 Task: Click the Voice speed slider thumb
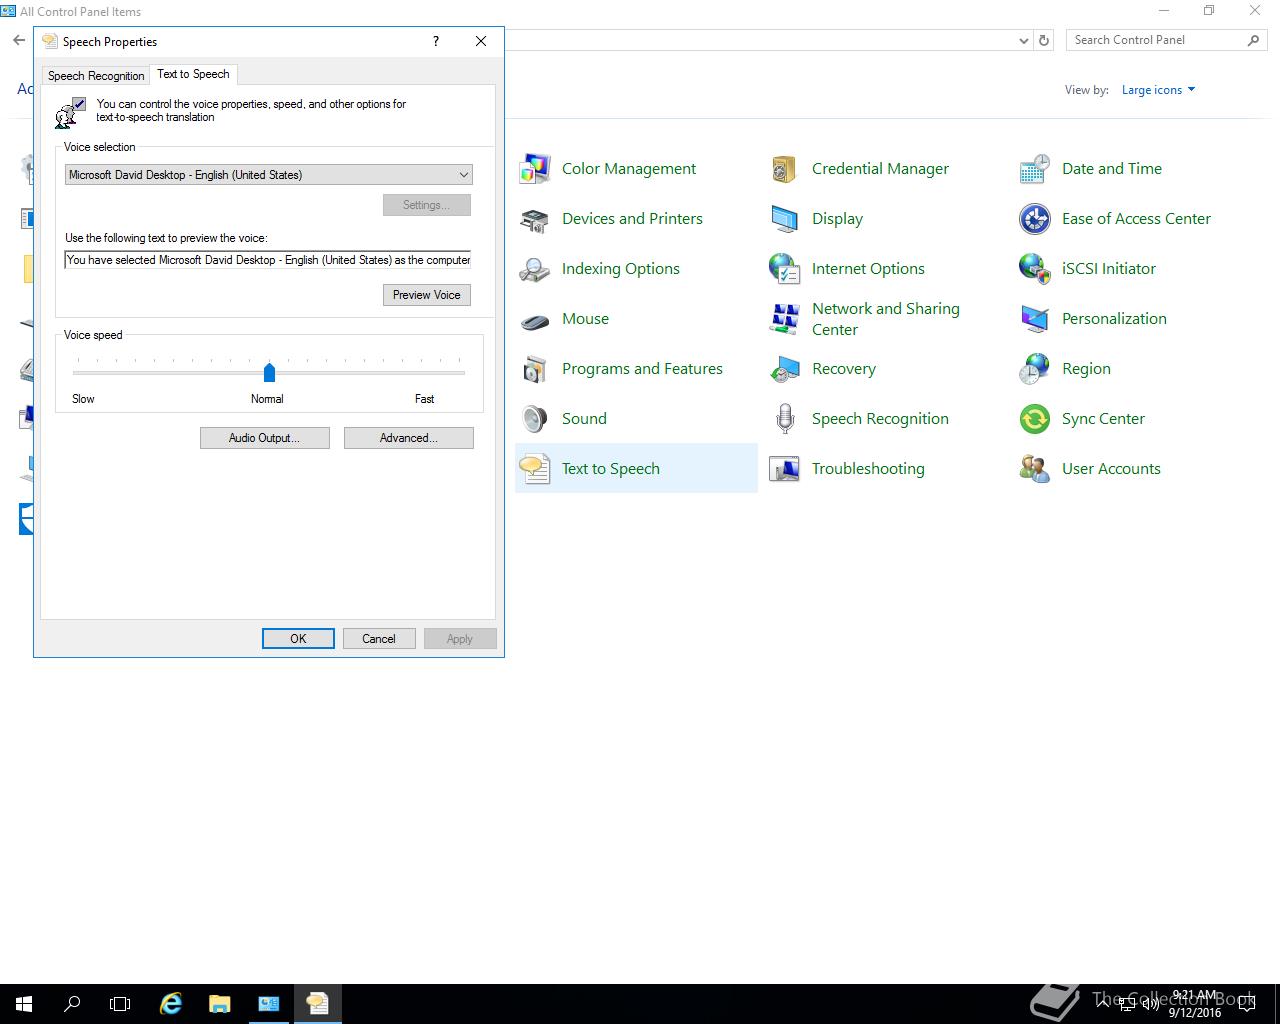(x=269, y=372)
